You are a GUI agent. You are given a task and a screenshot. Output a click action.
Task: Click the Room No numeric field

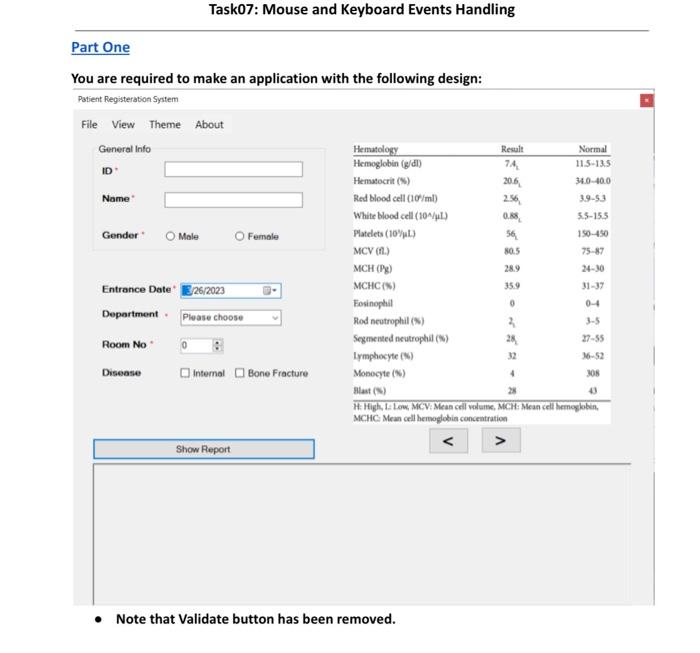(x=196, y=345)
